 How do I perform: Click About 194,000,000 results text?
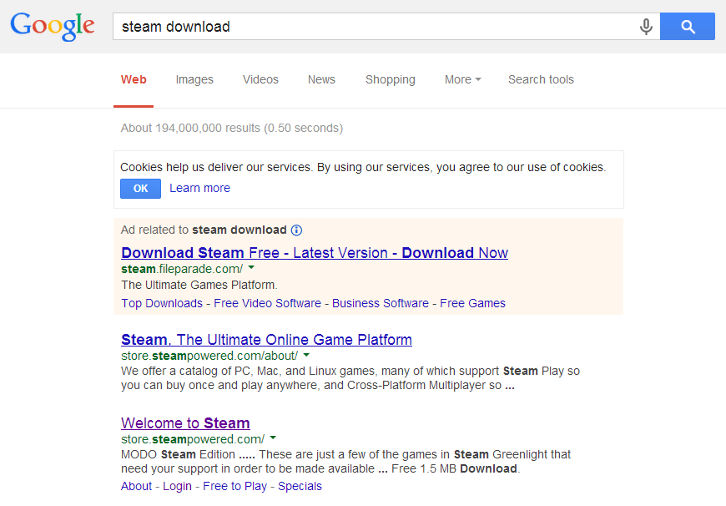pyautogui.click(x=232, y=128)
